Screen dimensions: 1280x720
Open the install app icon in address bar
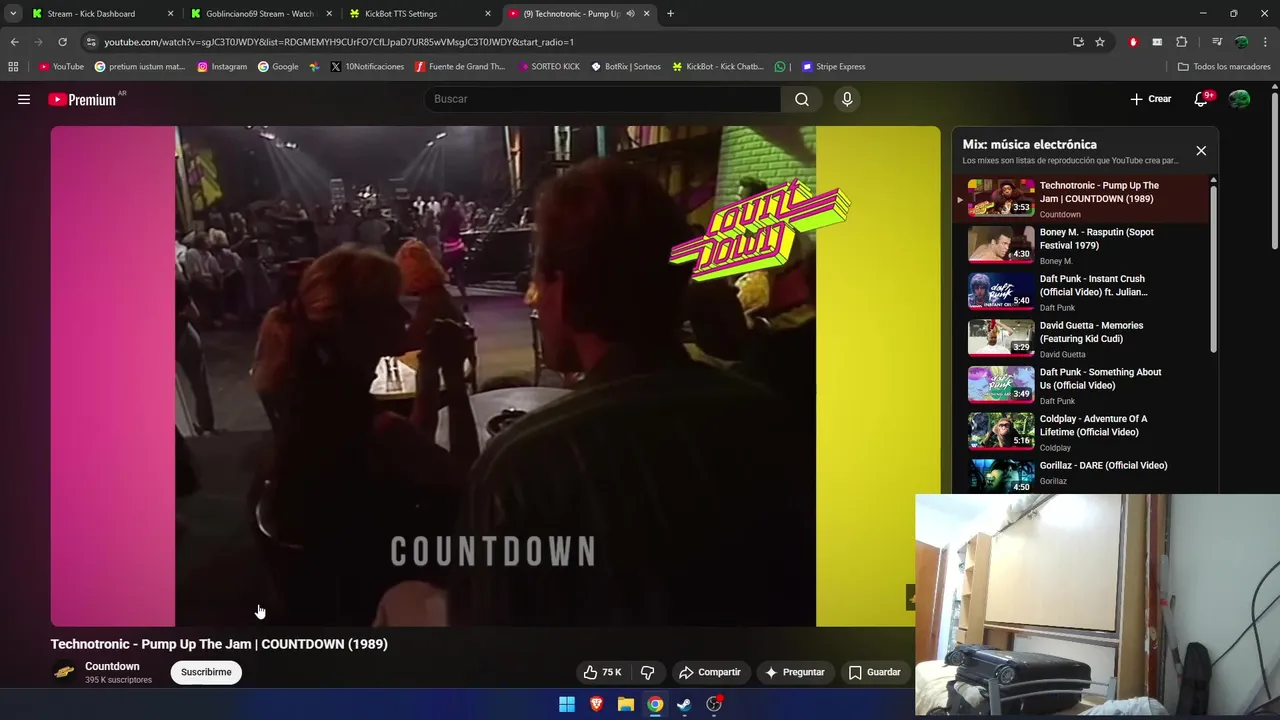1078,42
